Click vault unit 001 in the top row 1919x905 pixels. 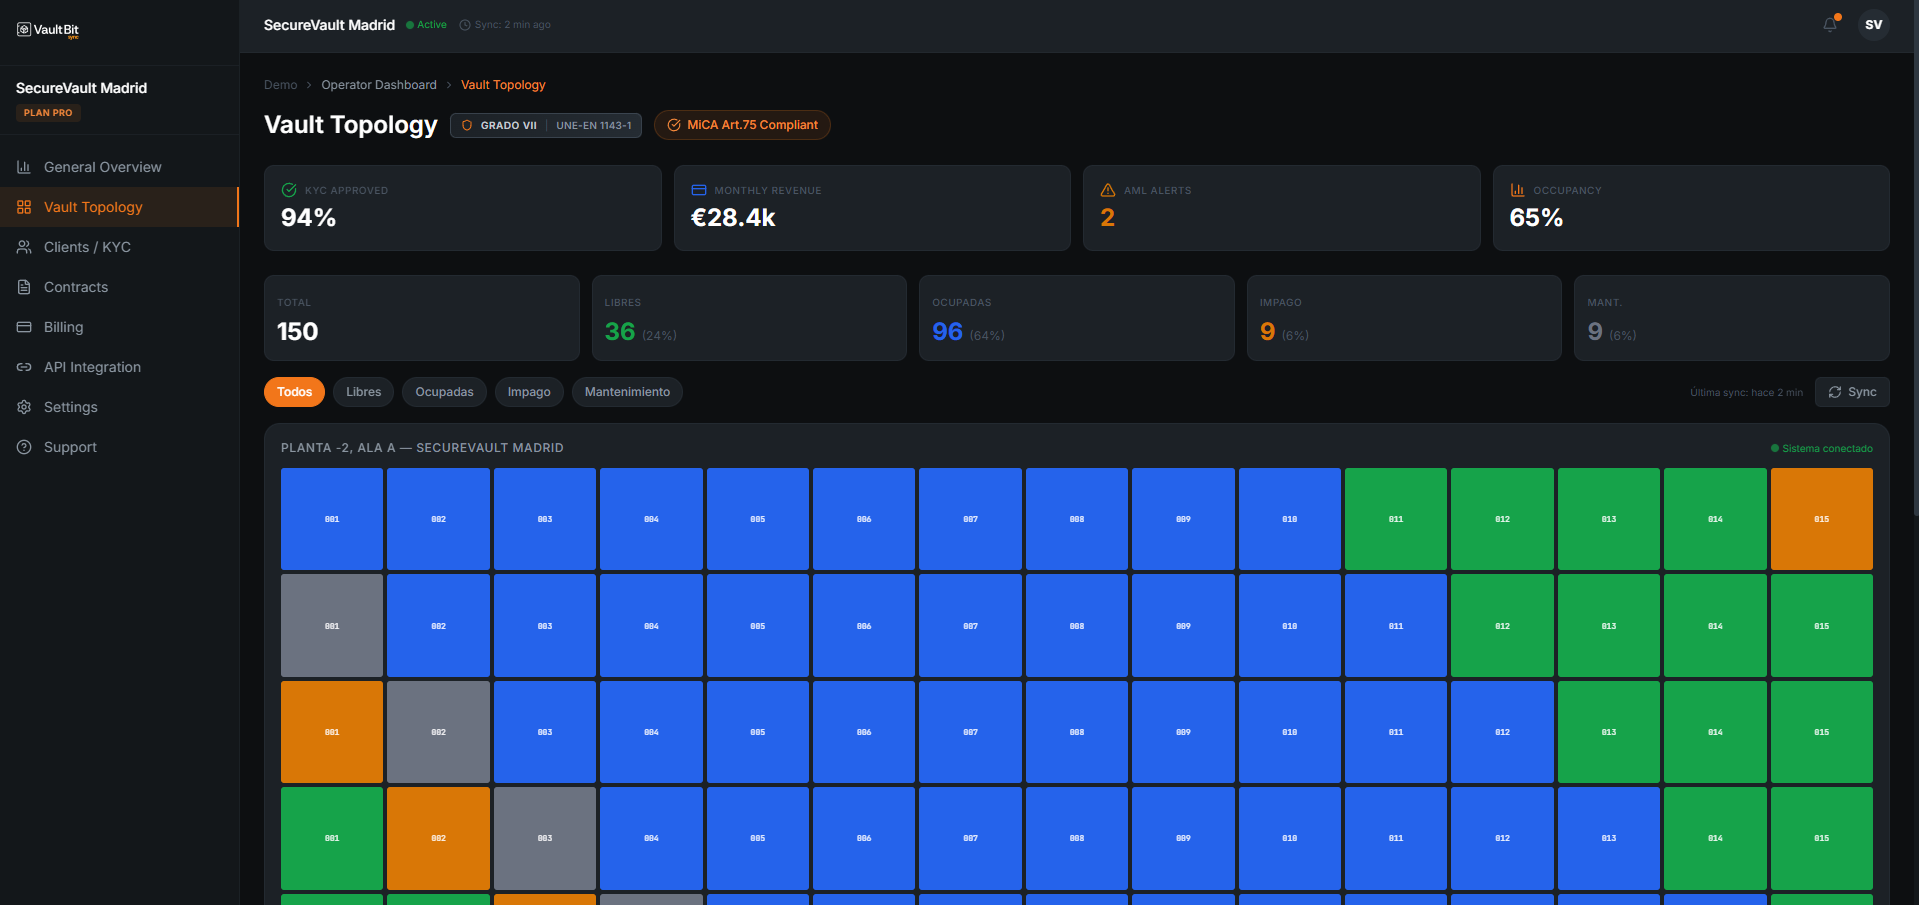pos(331,518)
